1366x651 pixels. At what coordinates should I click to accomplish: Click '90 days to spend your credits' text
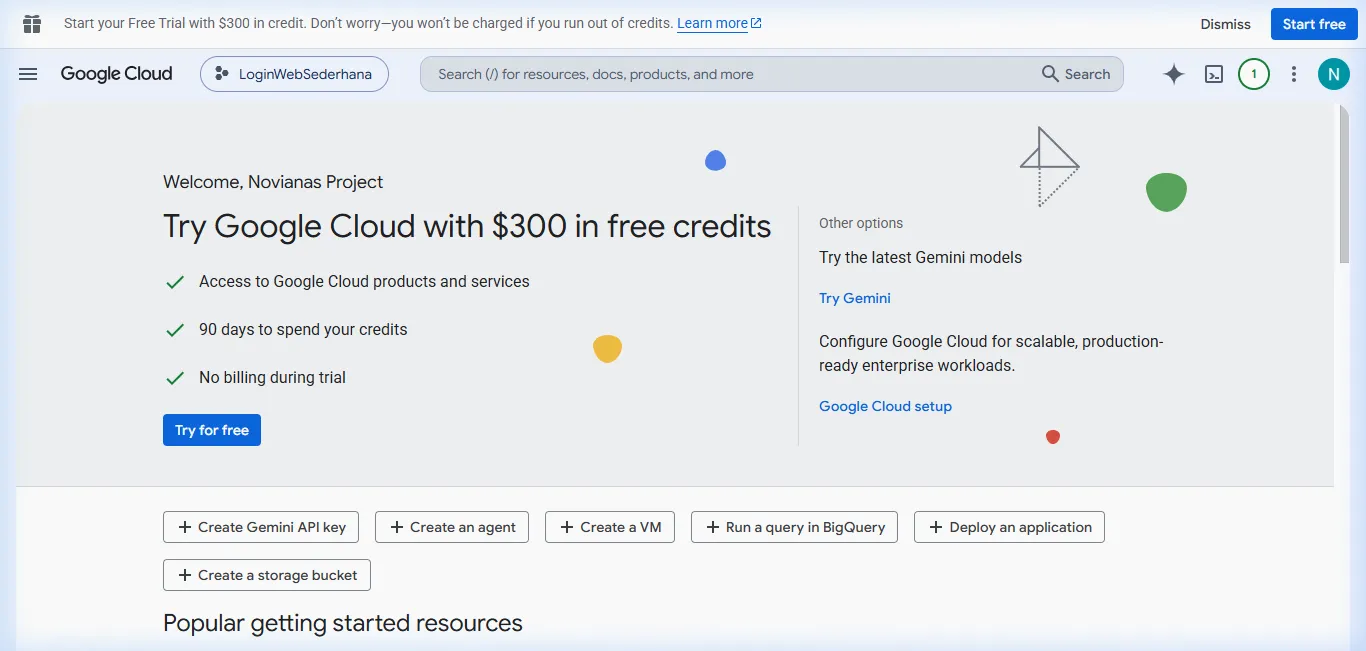point(303,330)
